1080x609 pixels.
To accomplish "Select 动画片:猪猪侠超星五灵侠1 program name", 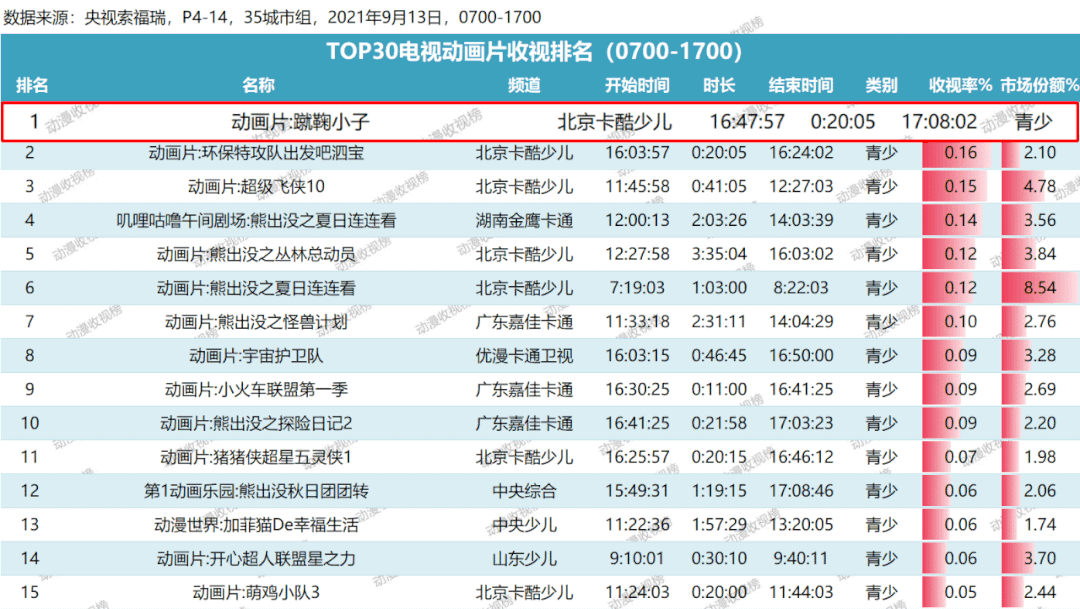I will click(256, 457).
